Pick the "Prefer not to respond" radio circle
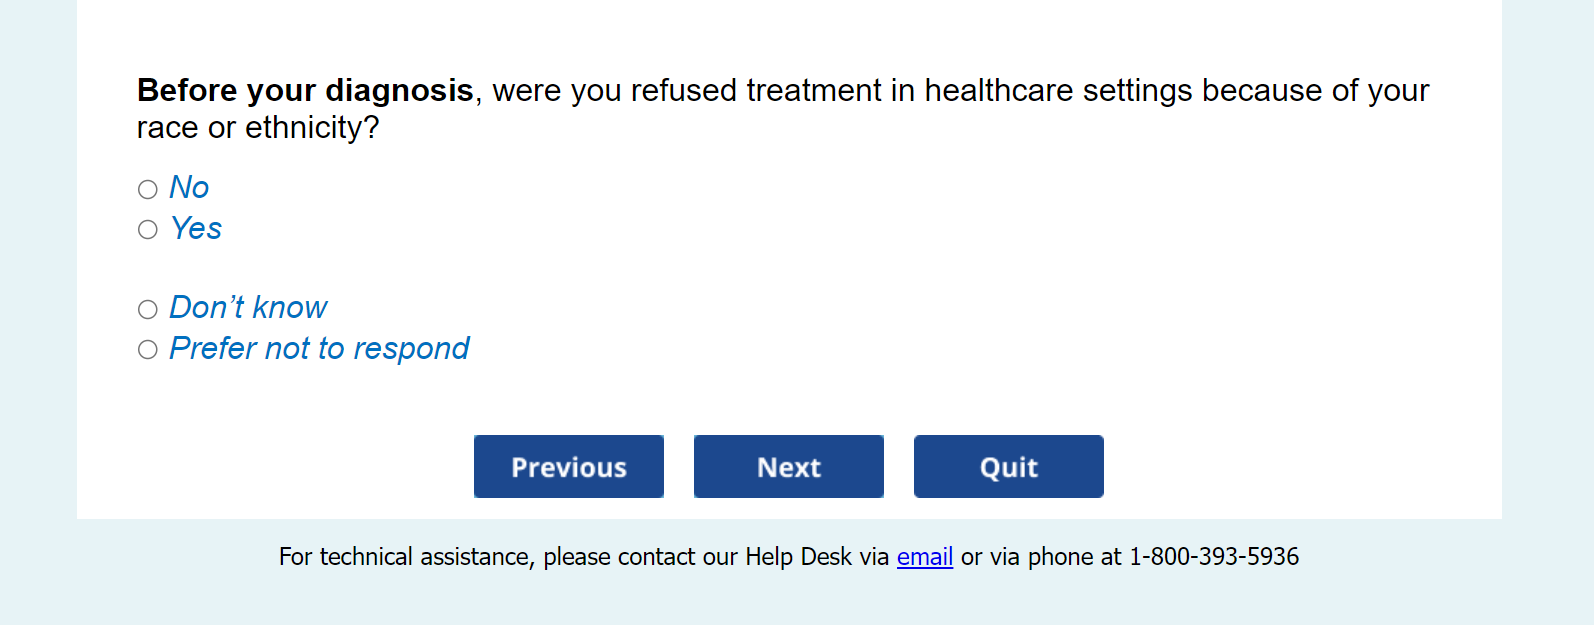The width and height of the screenshot is (1594, 625). (148, 349)
